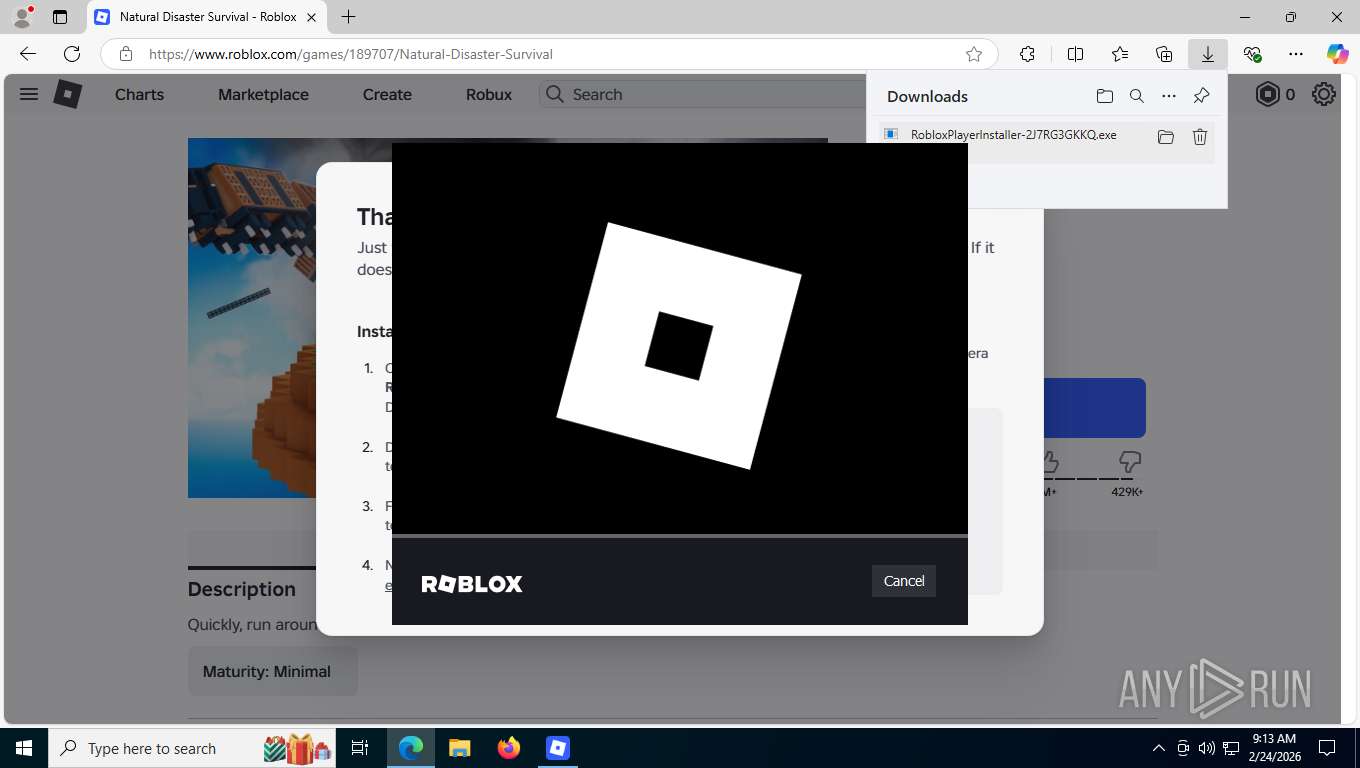
Task: Open RobloxPlayerInstaller-2J7RG3GKKQ.exe file
Action: coord(1013,135)
